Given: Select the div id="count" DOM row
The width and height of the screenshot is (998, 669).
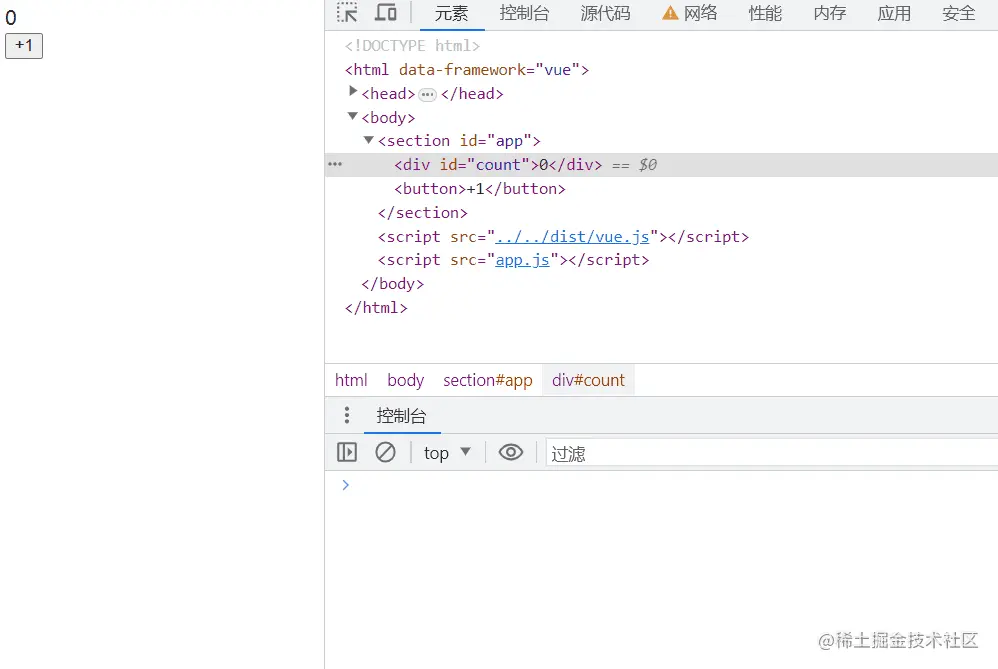Looking at the screenshot, I should coord(661,165).
